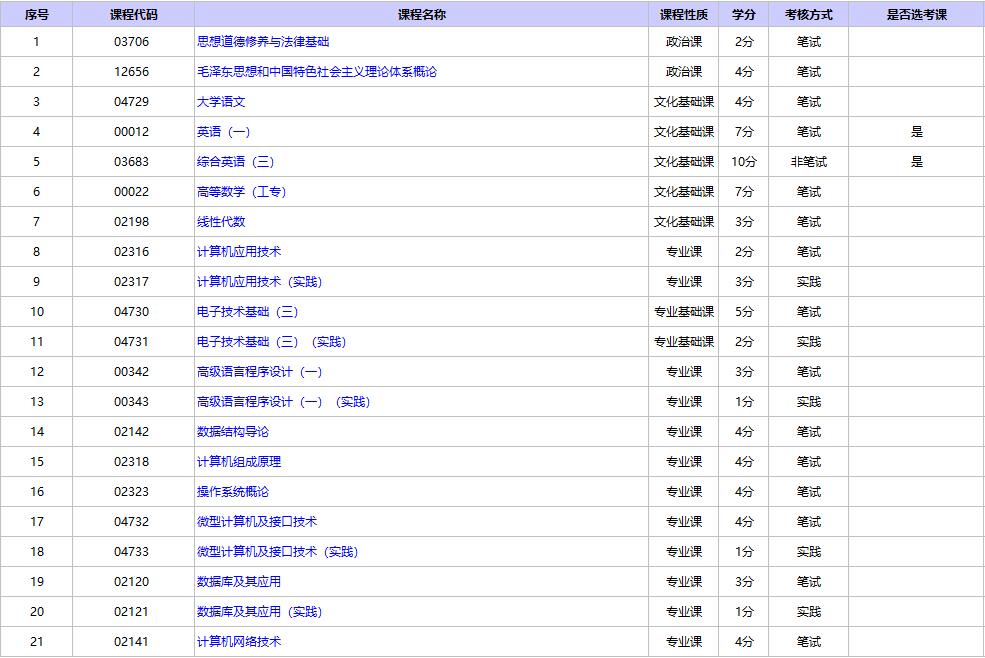985x658 pixels.
Task: Open the 线性代数 course link
Action: coord(221,222)
